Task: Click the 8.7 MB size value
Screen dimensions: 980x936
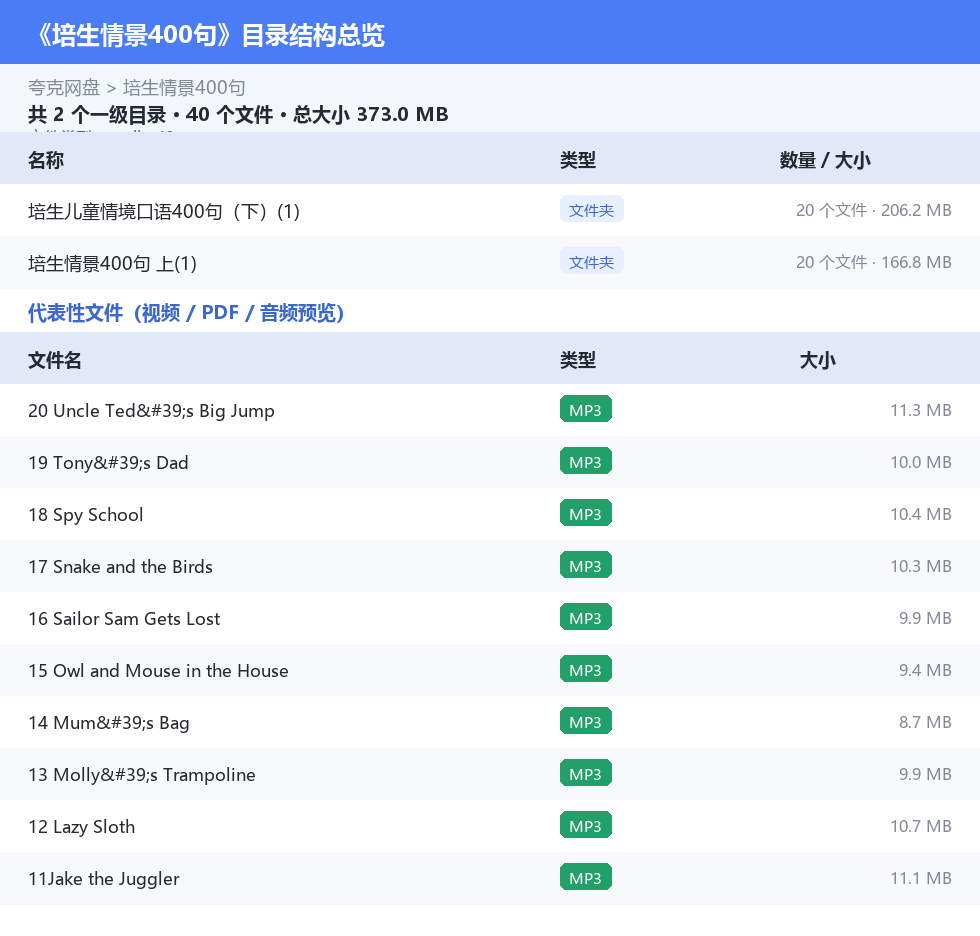Action: click(x=925, y=722)
